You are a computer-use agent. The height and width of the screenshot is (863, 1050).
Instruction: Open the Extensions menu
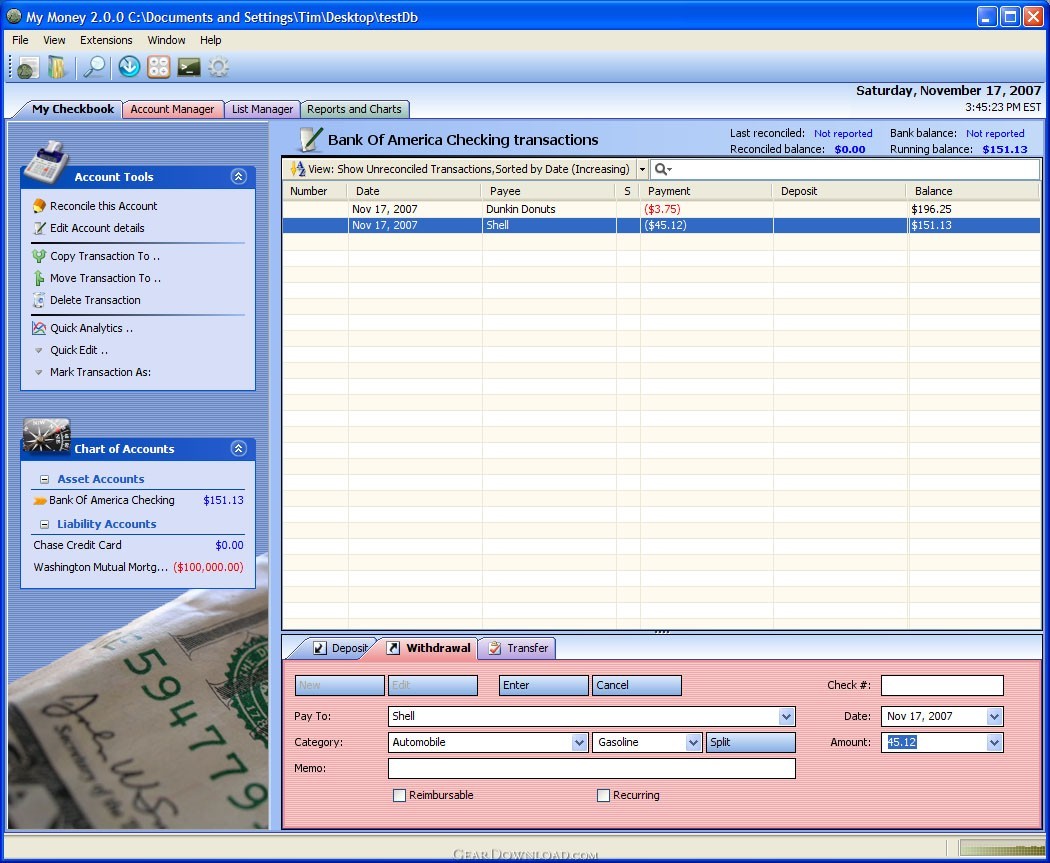point(106,40)
